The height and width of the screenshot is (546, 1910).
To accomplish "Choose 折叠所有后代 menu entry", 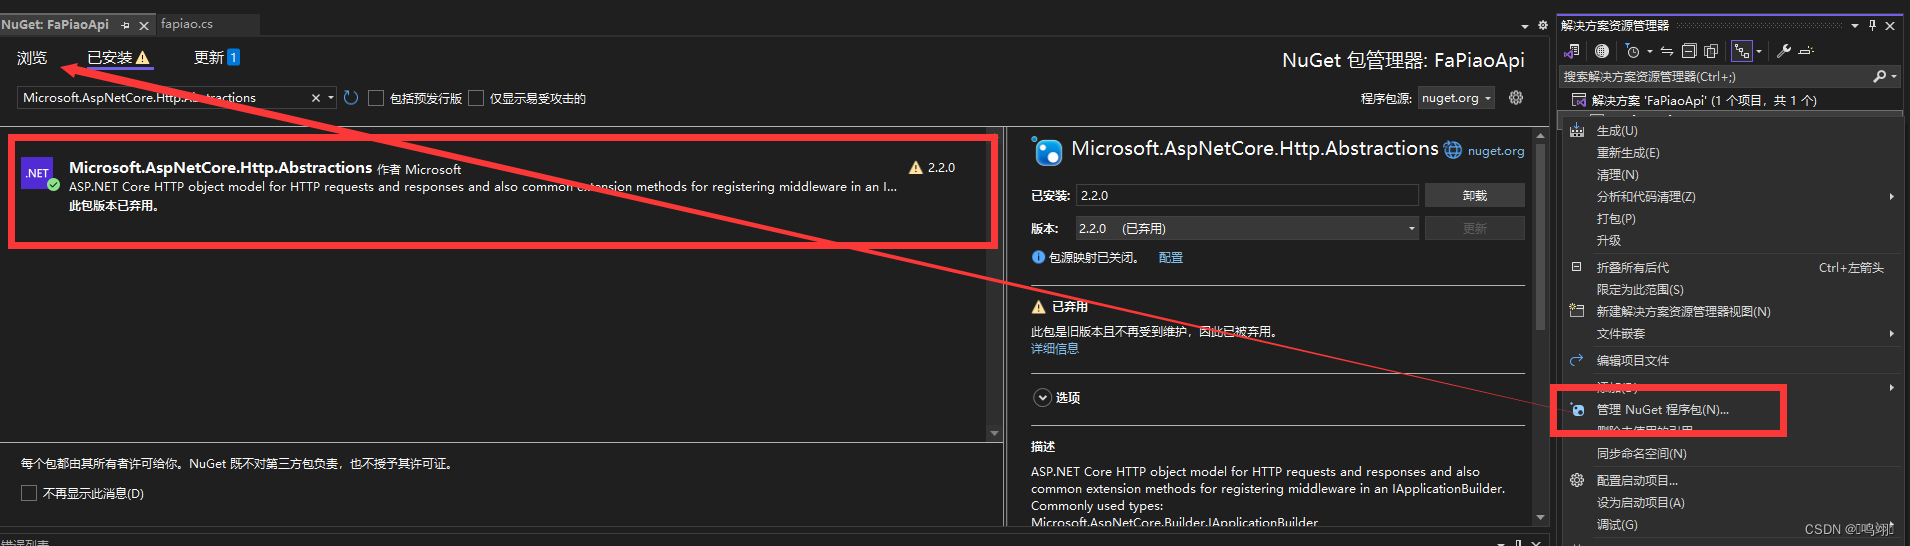I will (x=1730, y=268).
